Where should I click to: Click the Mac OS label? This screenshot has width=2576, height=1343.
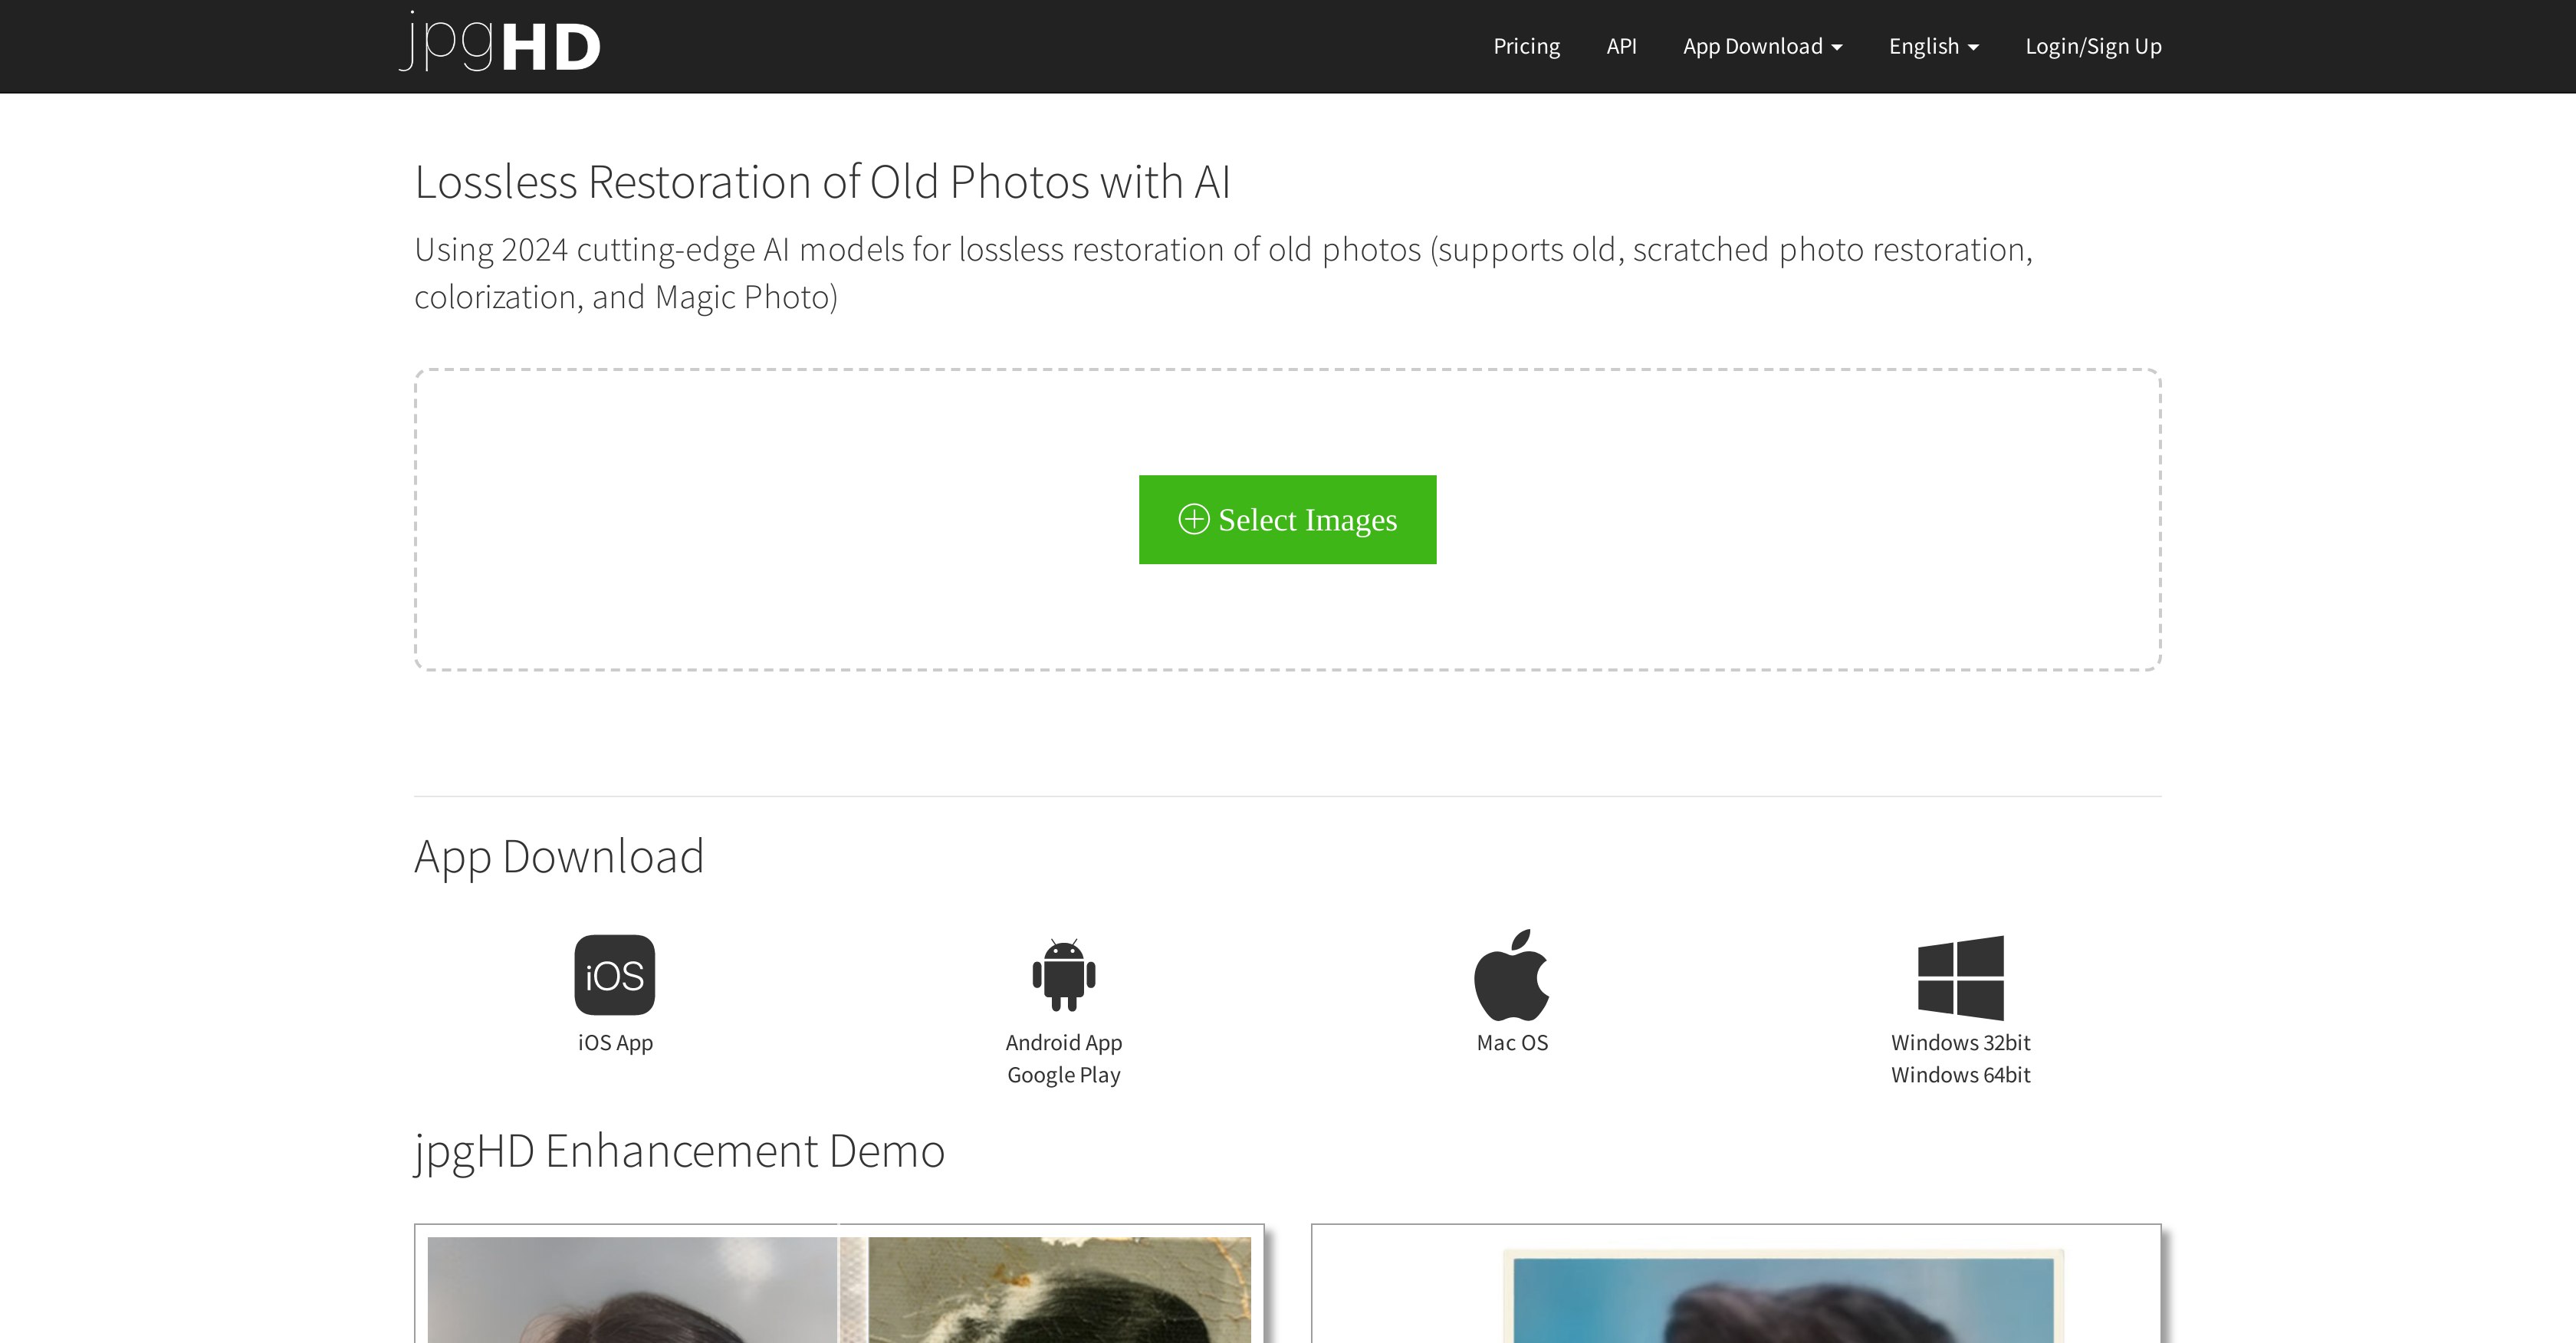(1512, 1042)
